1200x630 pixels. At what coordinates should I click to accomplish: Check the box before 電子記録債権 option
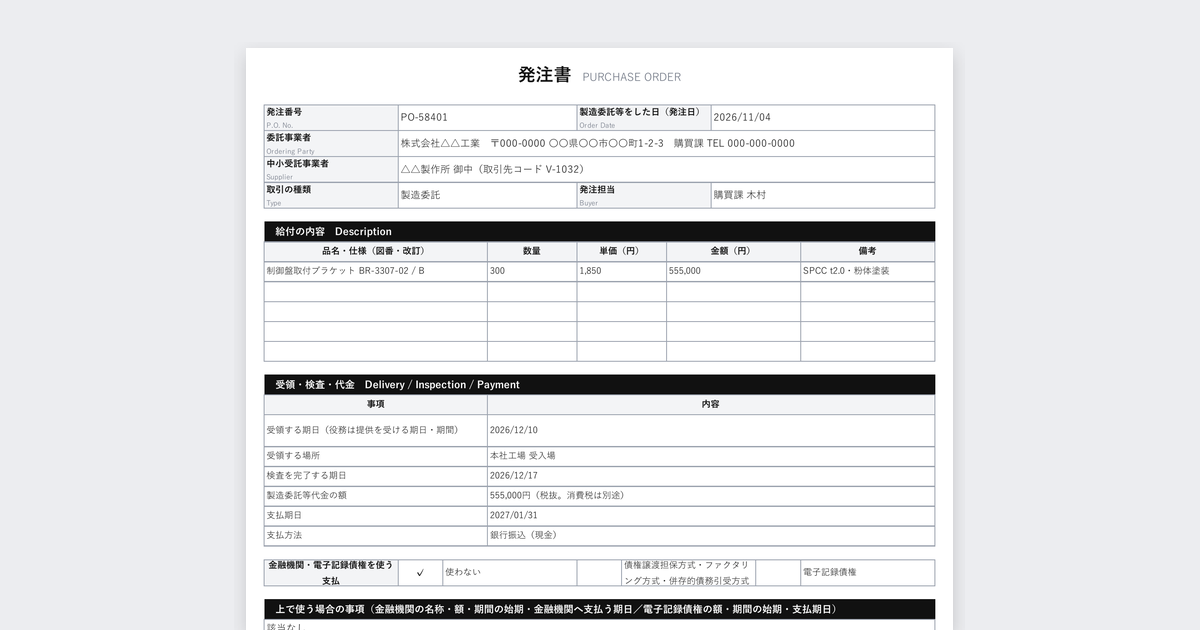(778, 573)
